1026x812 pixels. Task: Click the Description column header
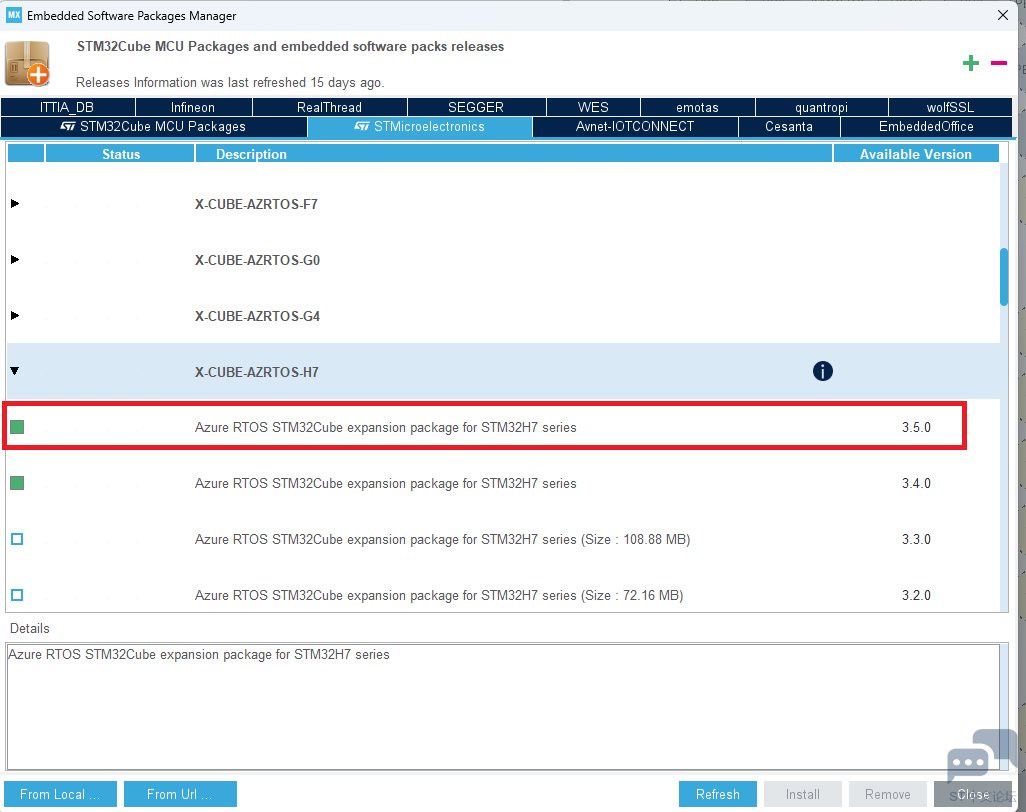514,154
